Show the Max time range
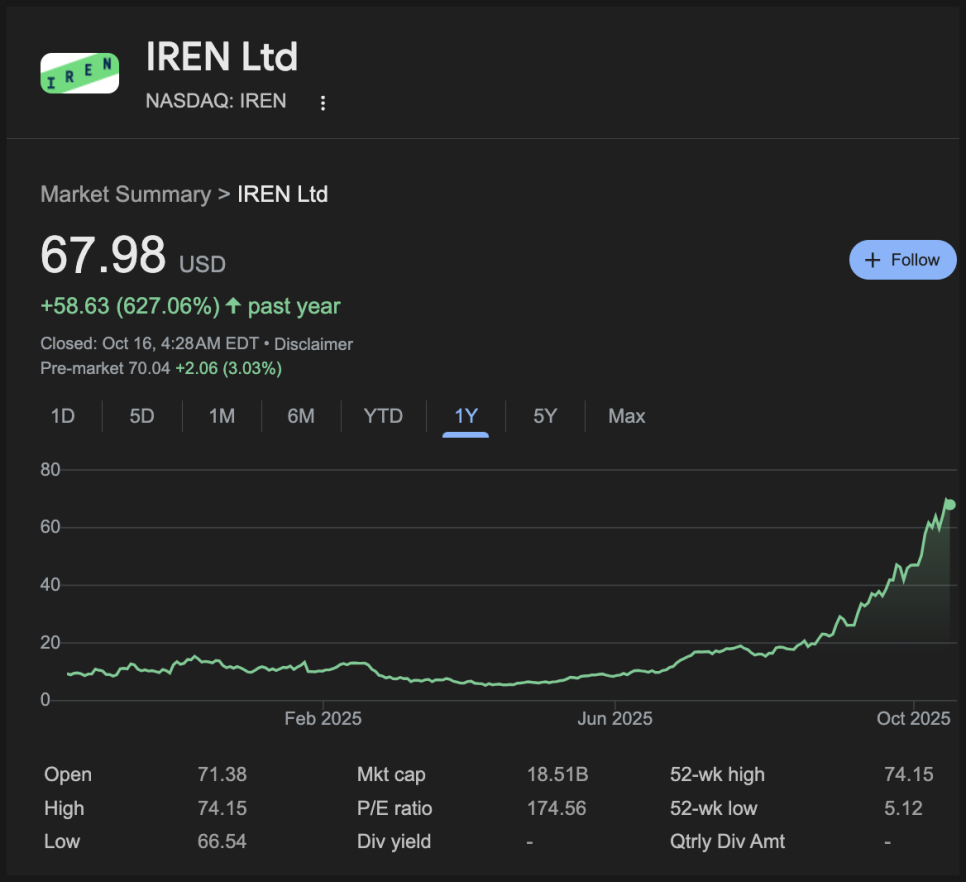Image resolution: width=966 pixels, height=882 pixels. click(x=627, y=416)
